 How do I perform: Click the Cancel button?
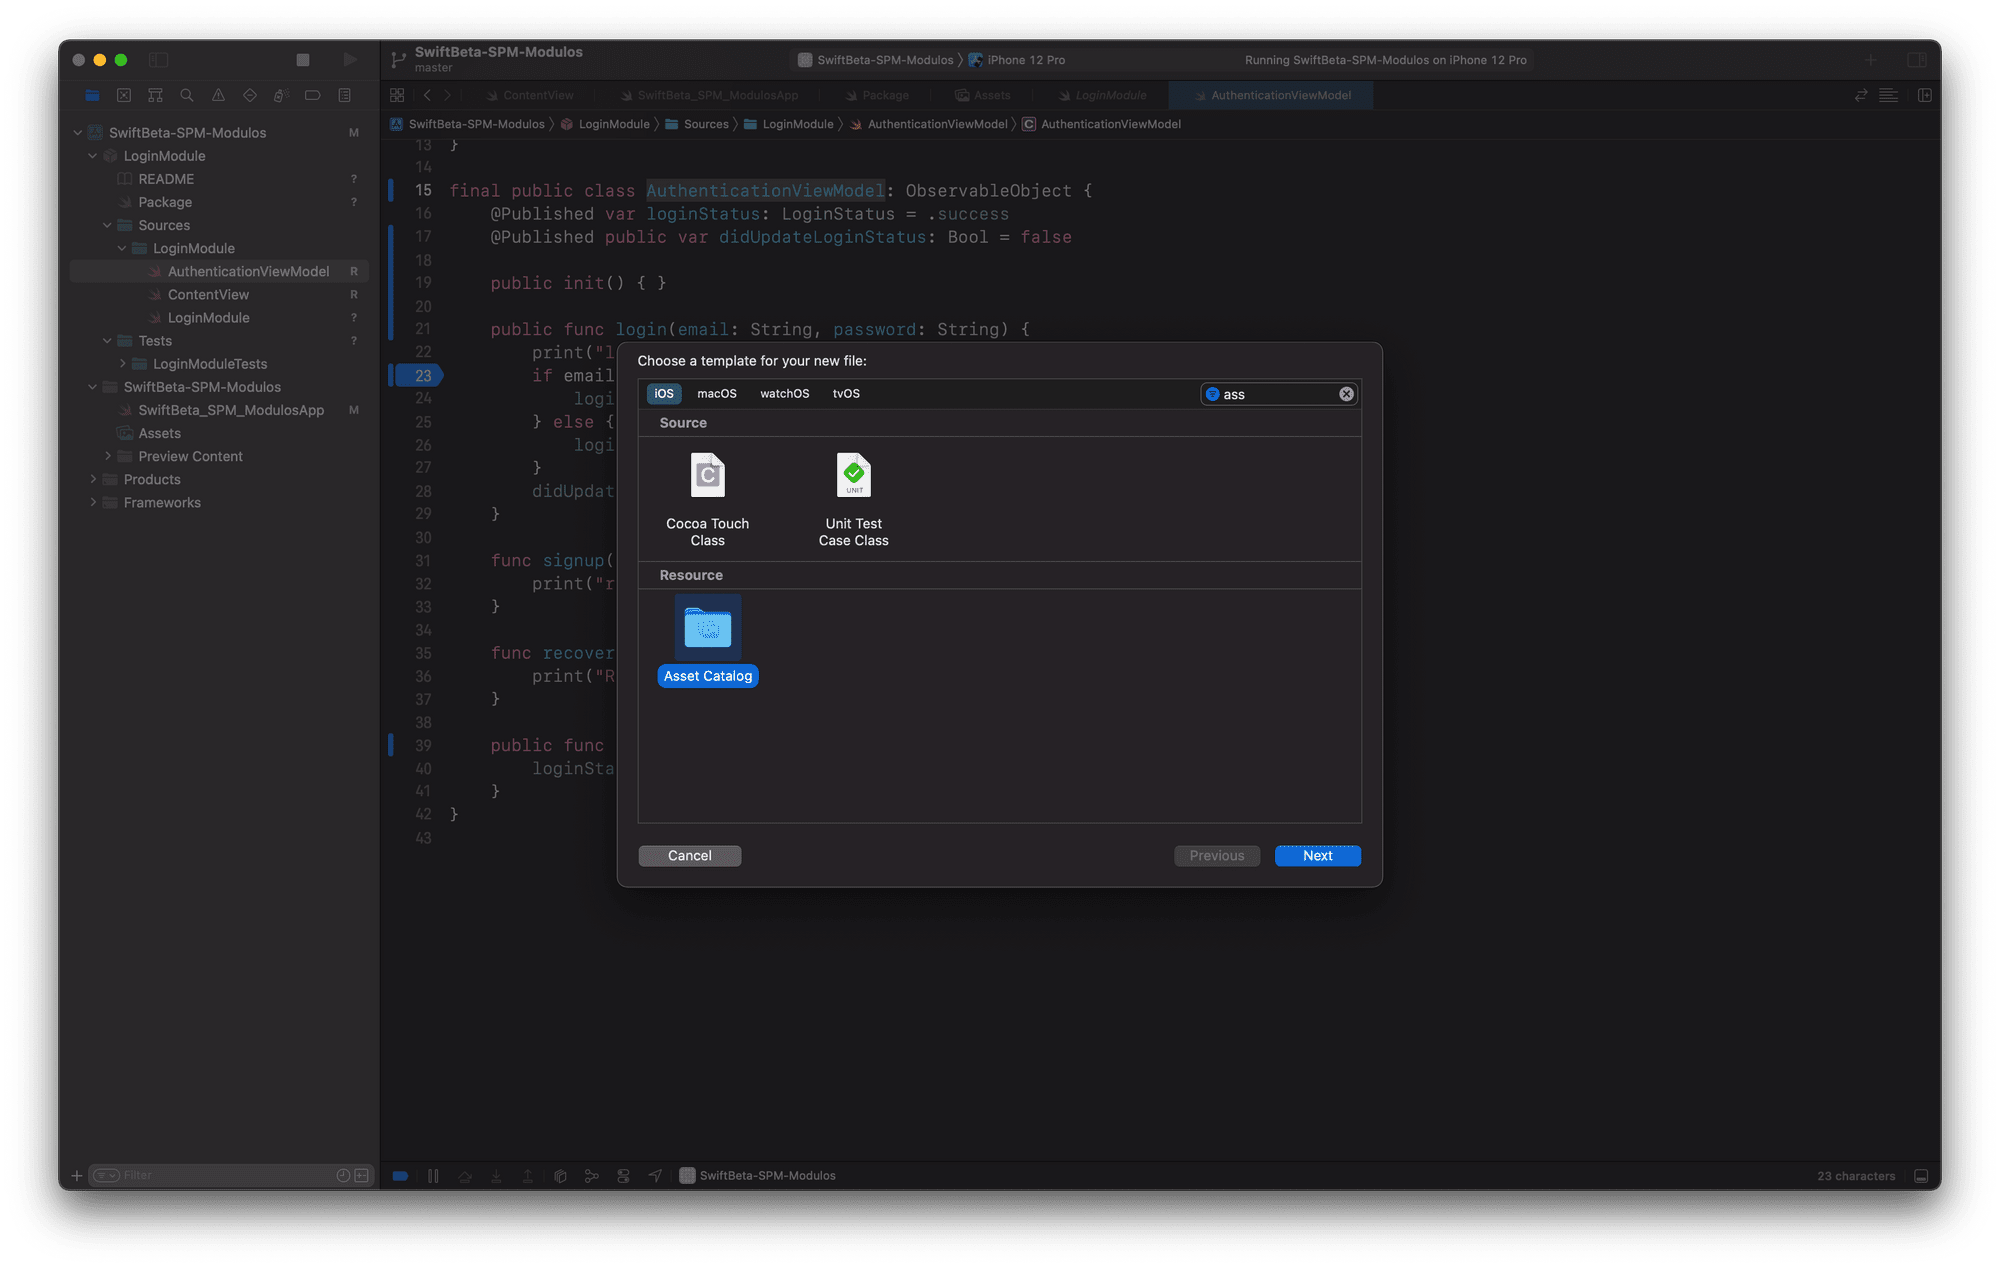(690, 856)
